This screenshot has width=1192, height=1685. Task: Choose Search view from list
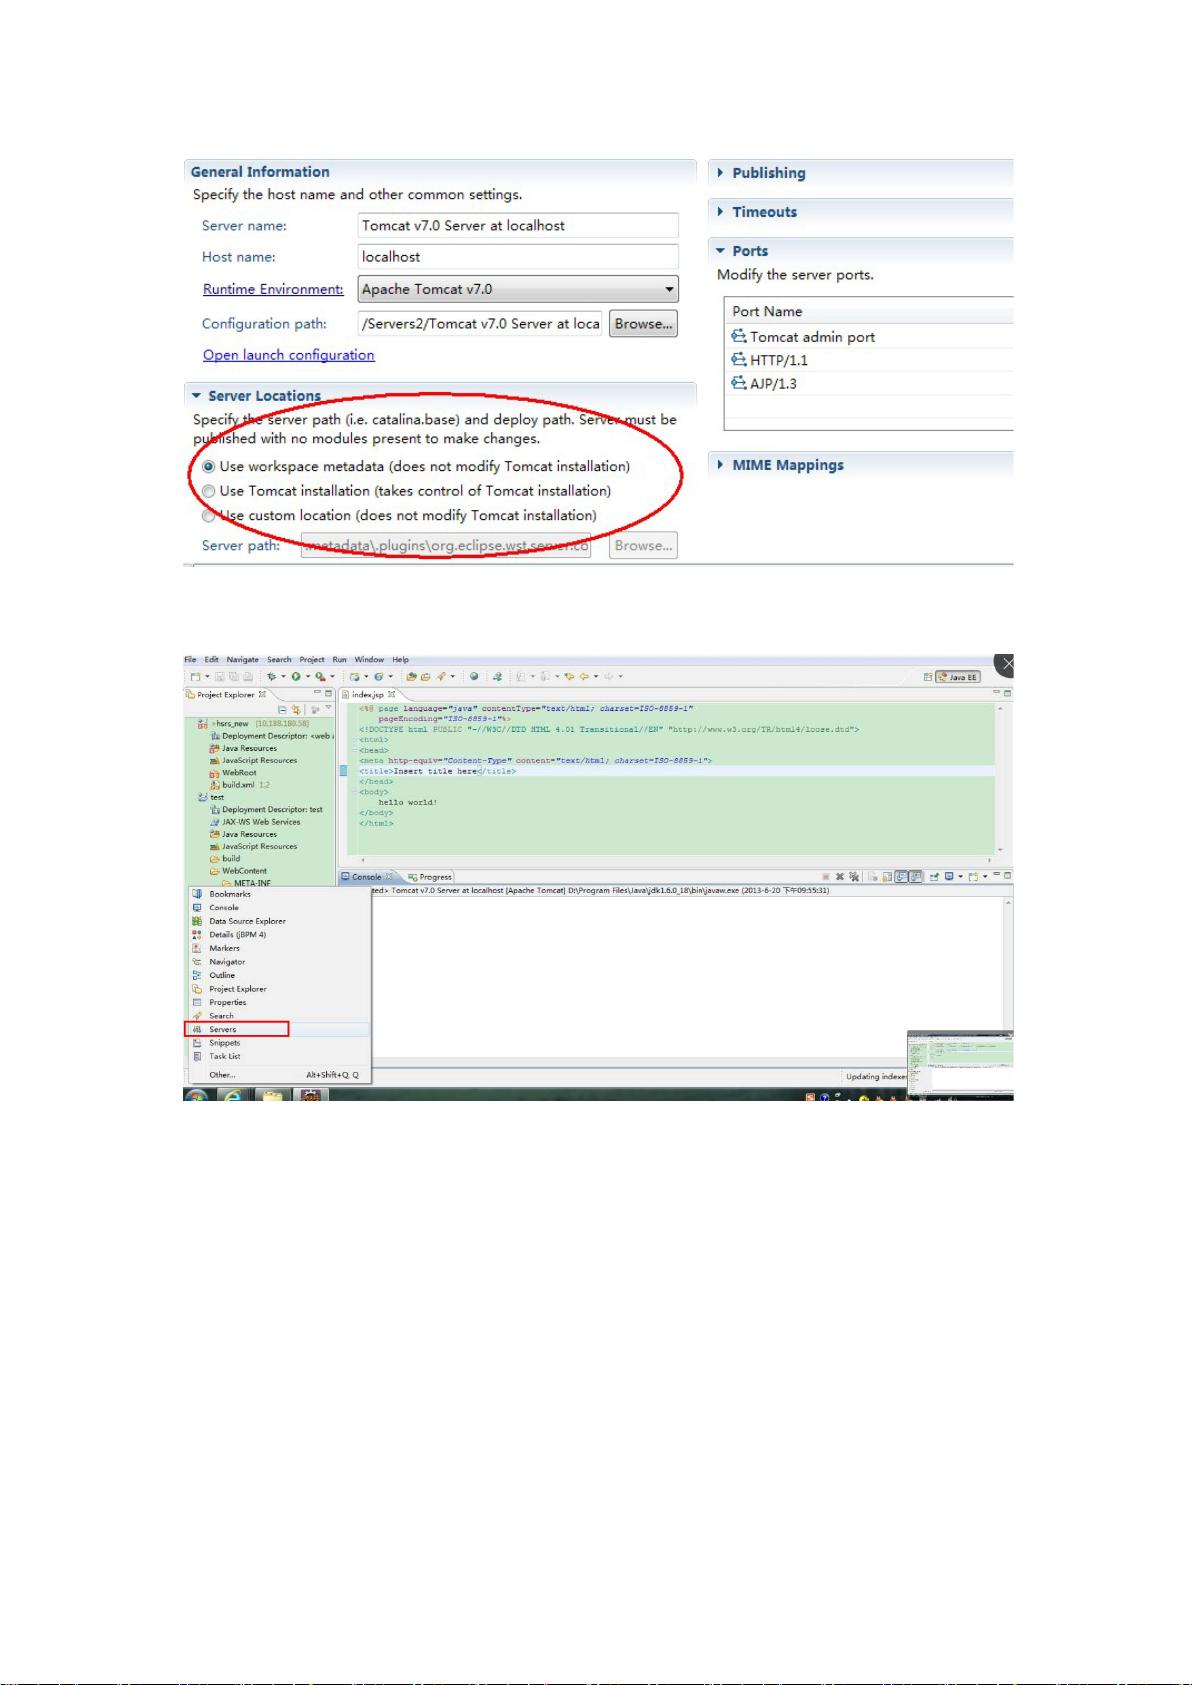[280, 1016]
